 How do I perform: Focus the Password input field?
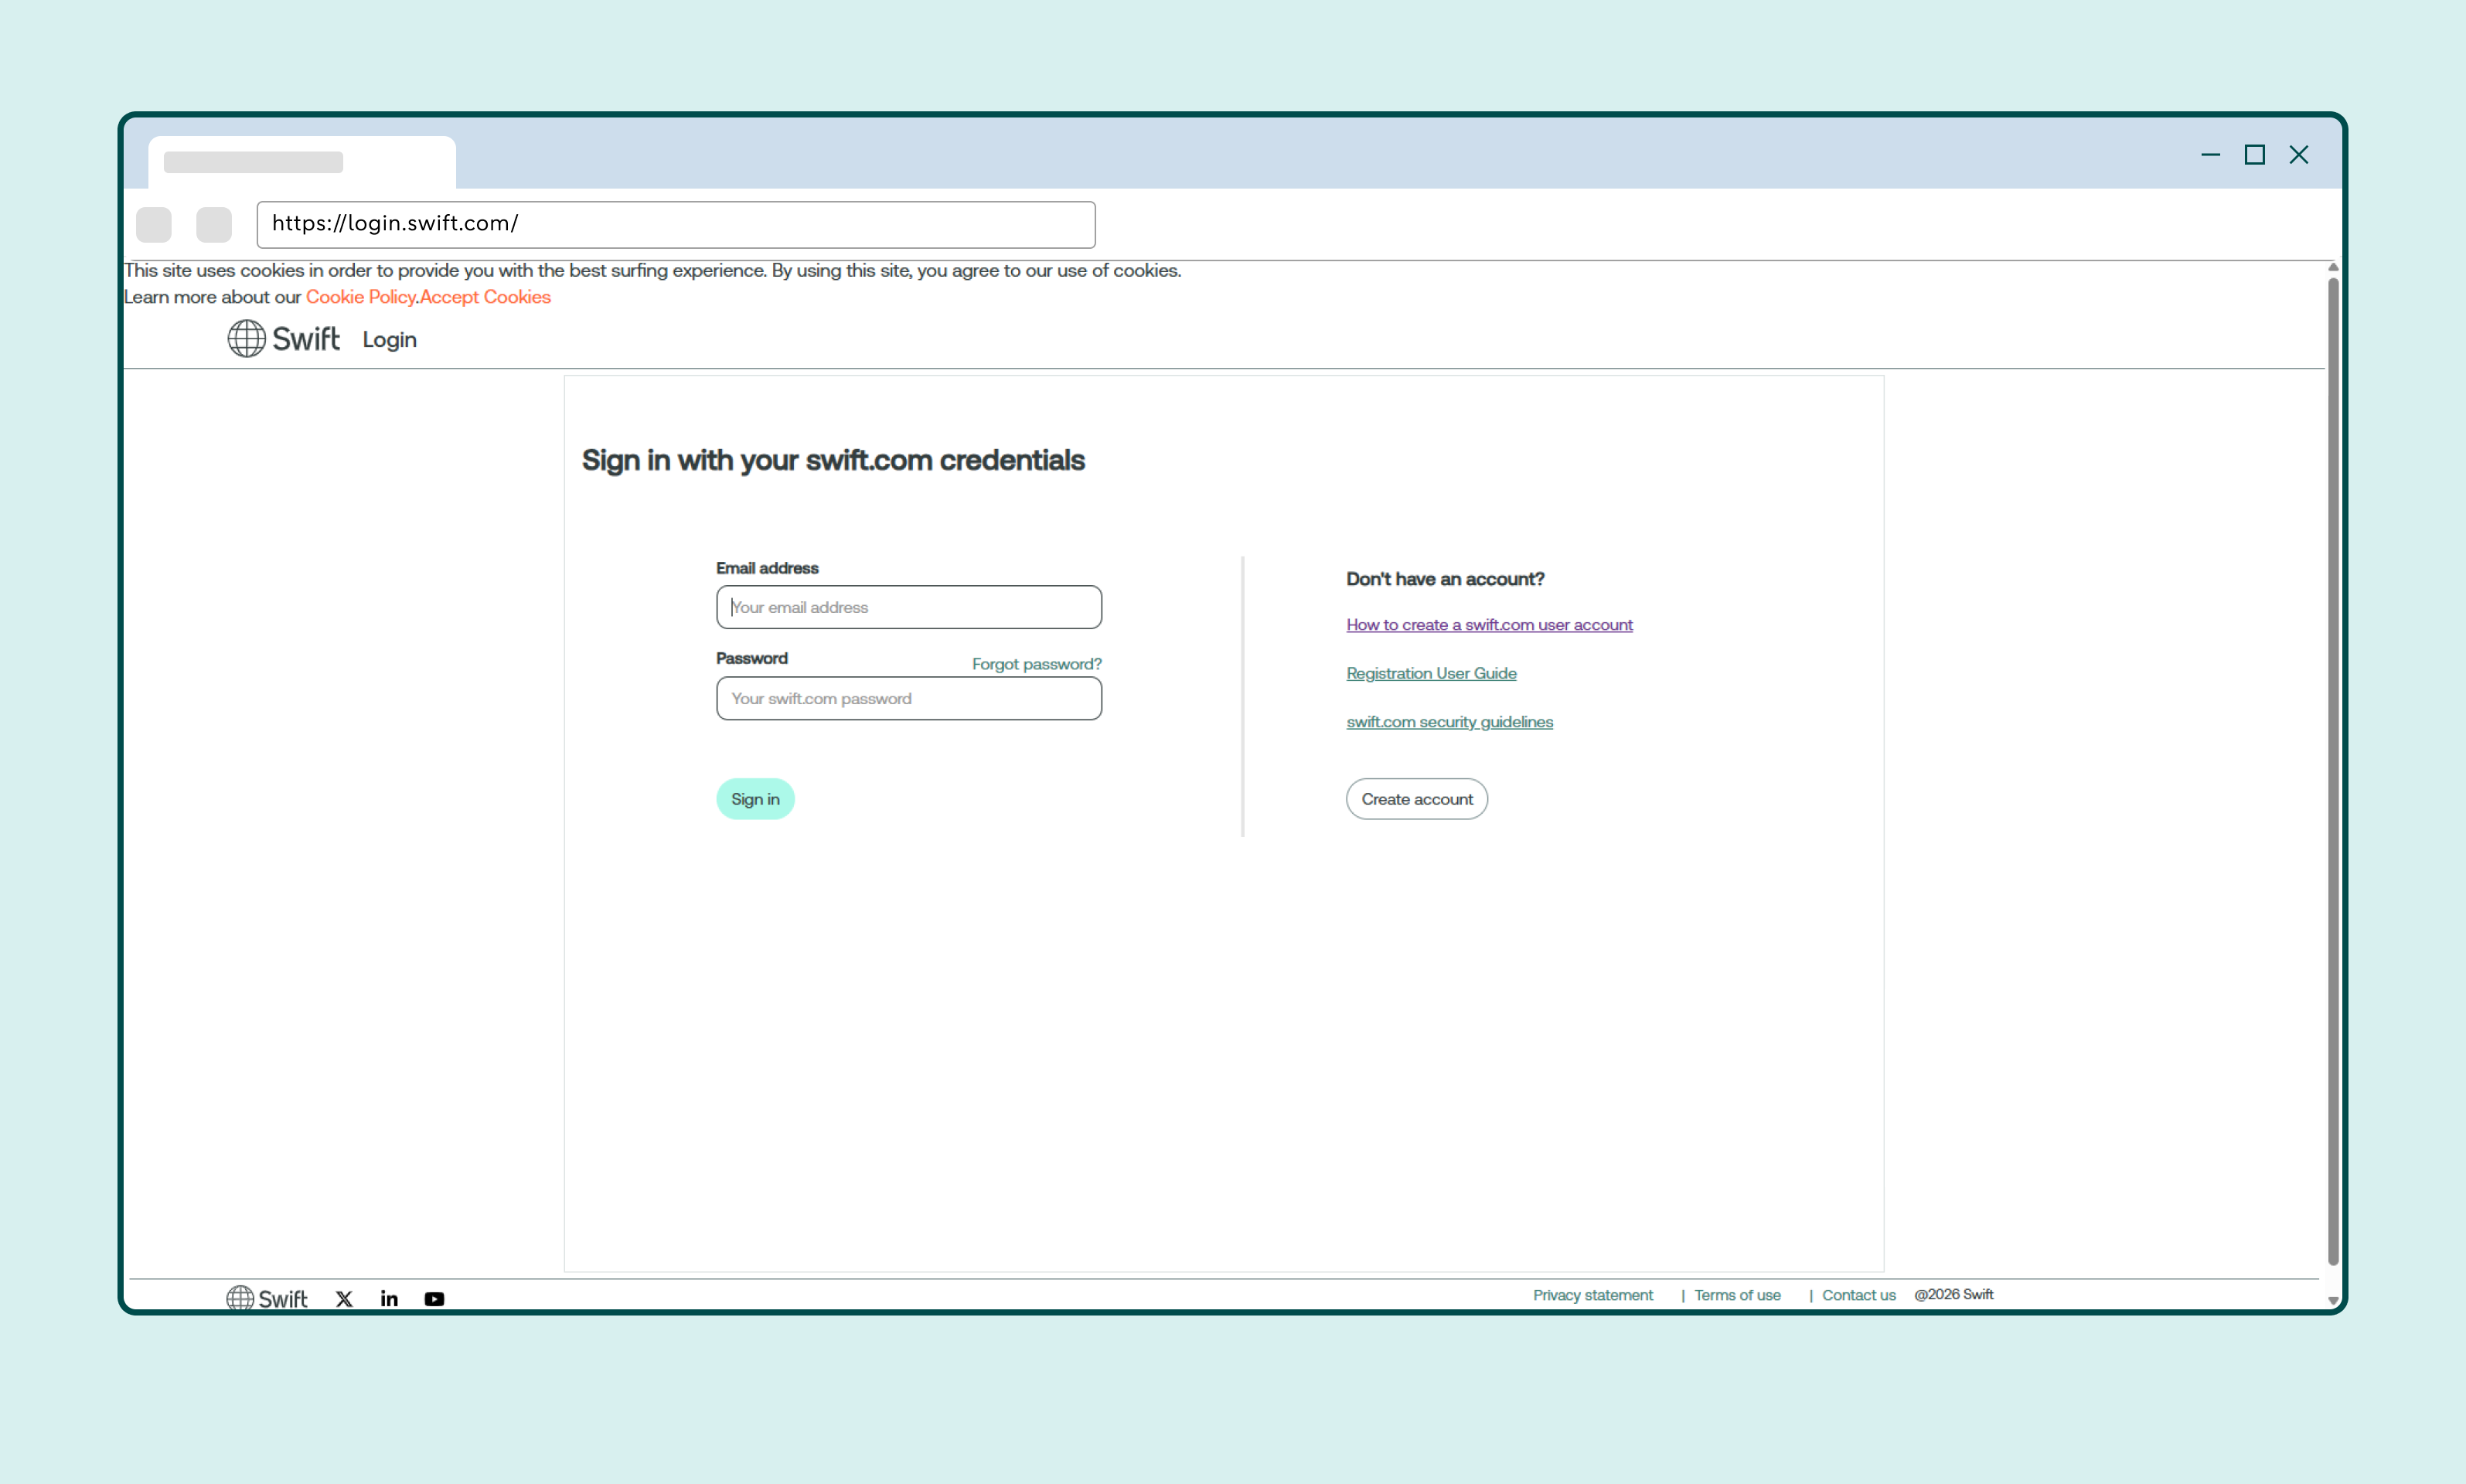tap(909, 698)
